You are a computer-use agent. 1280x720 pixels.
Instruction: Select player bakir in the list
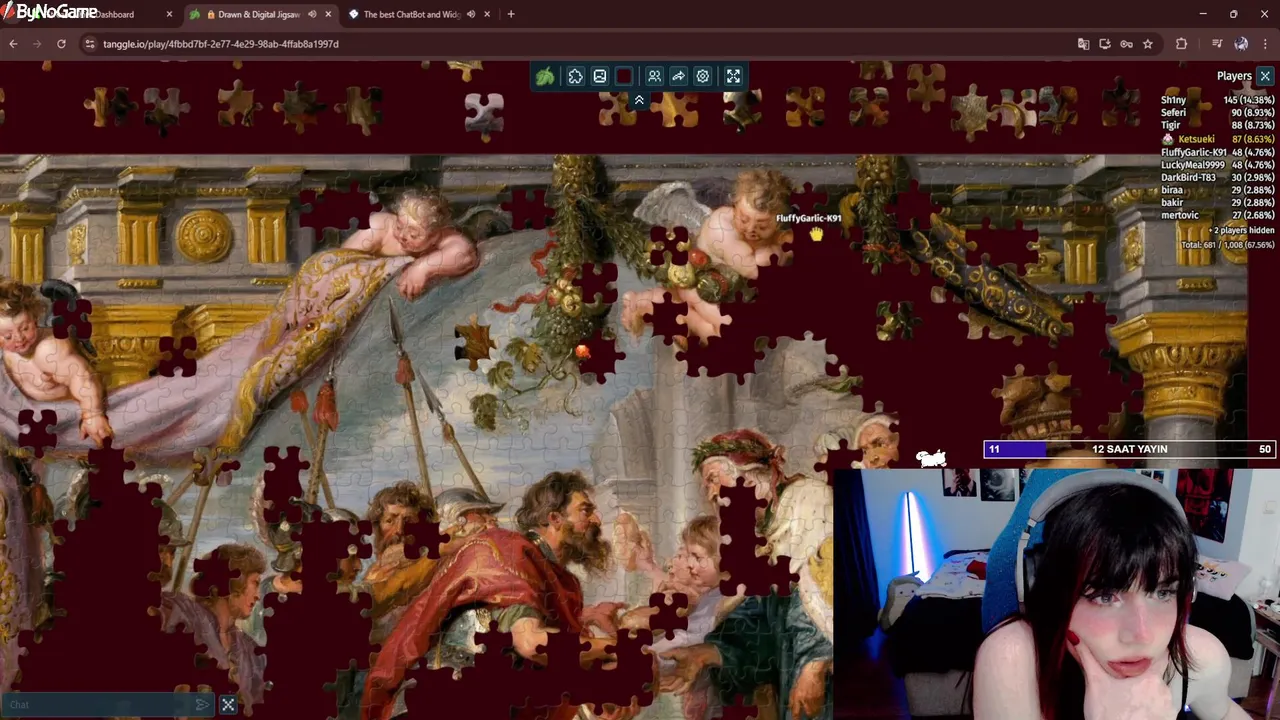click(1217, 203)
